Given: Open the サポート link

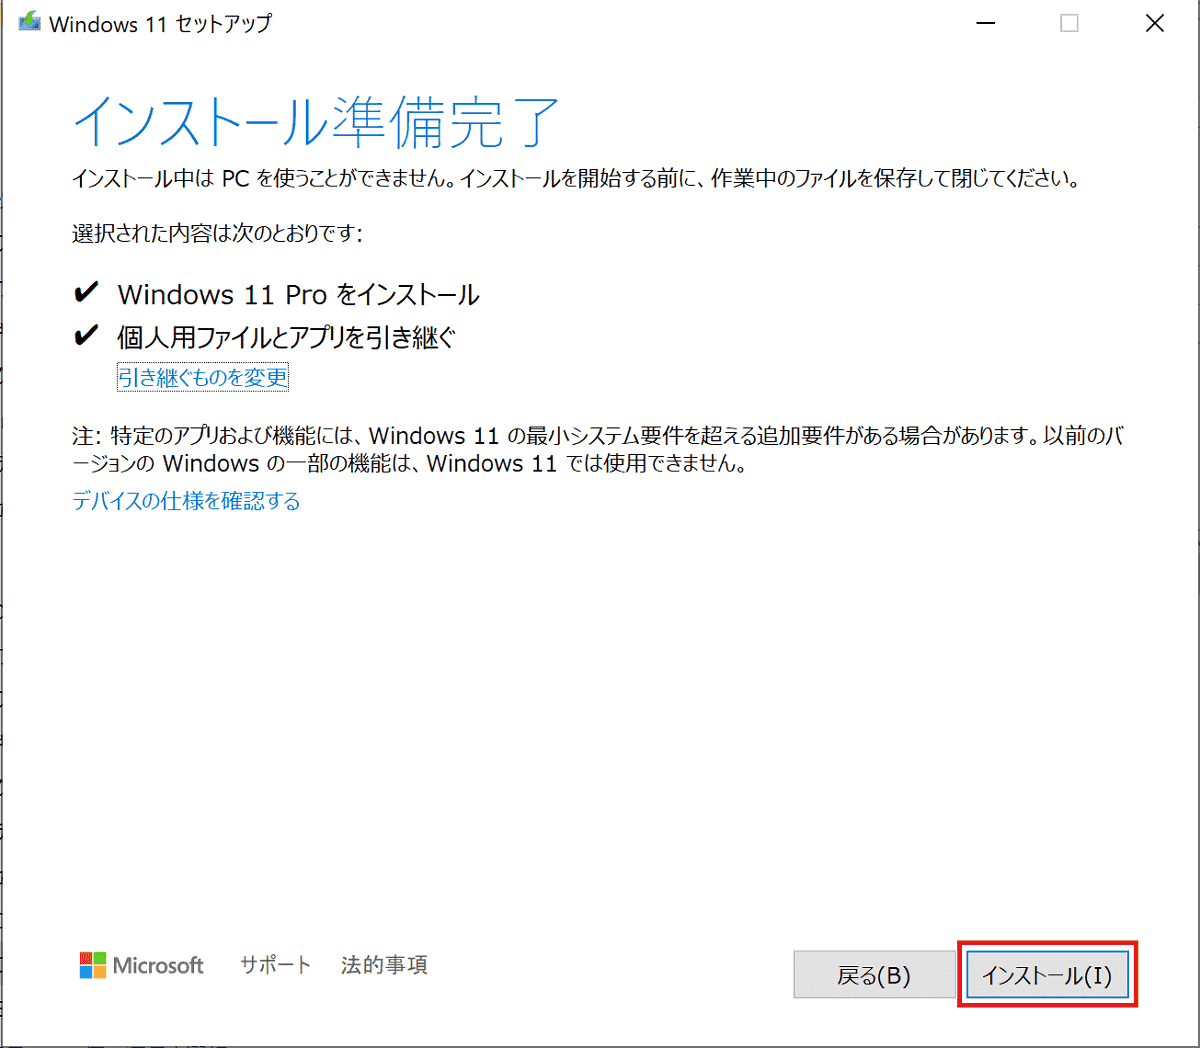Looking at the screenshot, I should 275,965.
